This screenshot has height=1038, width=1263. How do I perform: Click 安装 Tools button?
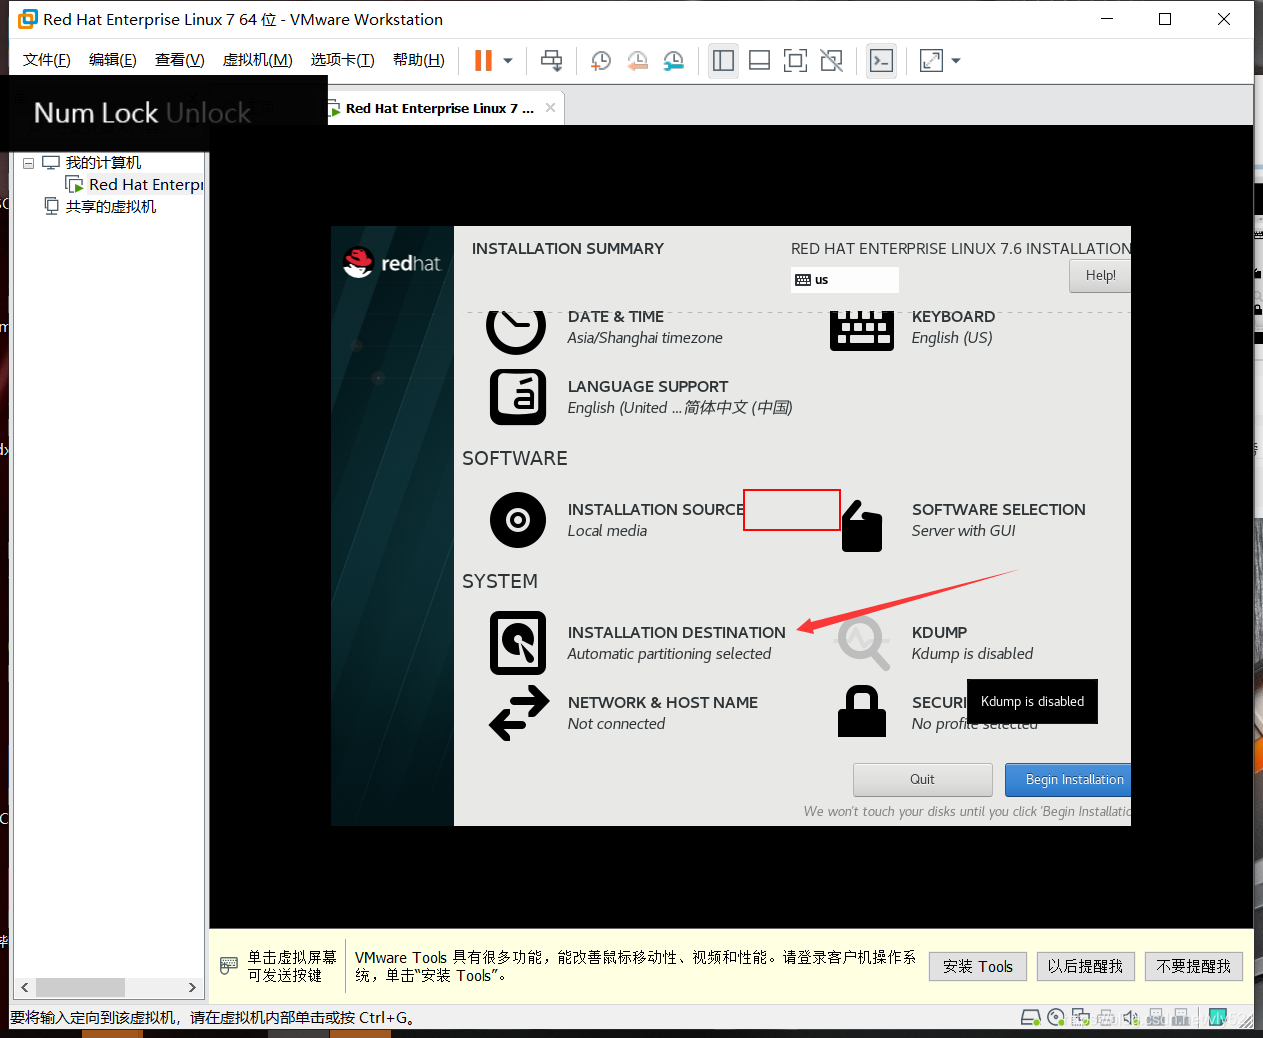pyautogui.click(x=978, y=967)
